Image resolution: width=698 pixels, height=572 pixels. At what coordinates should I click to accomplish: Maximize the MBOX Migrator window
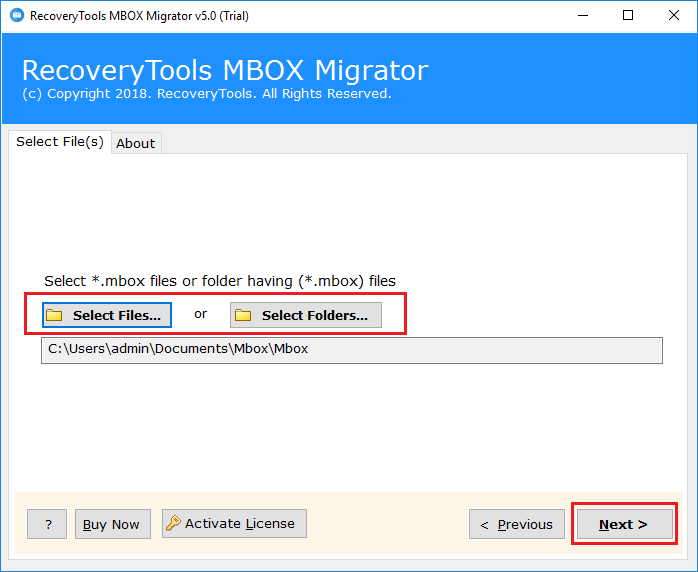628,16
